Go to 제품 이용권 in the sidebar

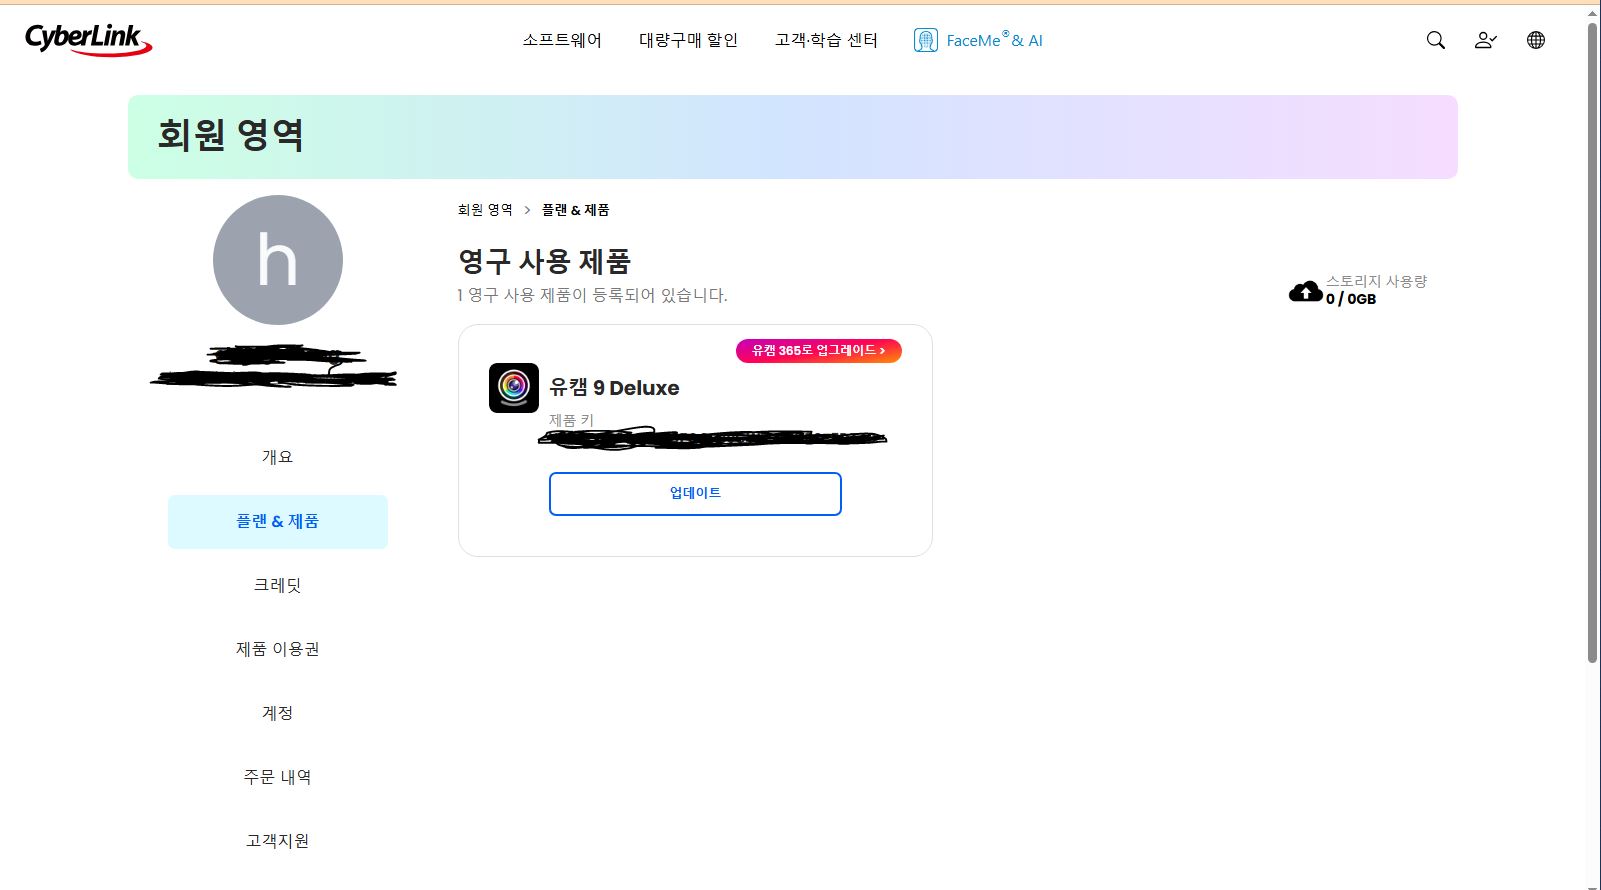[278, 649]
